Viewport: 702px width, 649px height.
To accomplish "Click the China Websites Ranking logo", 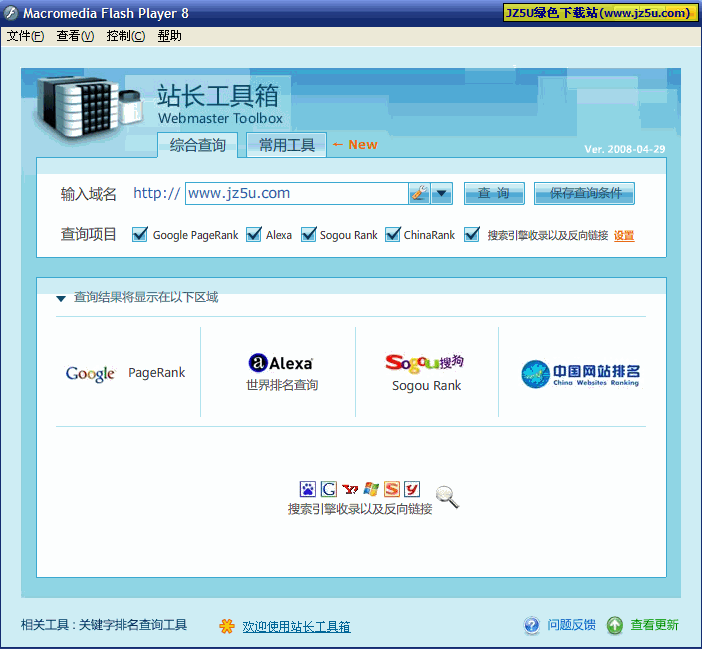I will click(x=581, y=374).
